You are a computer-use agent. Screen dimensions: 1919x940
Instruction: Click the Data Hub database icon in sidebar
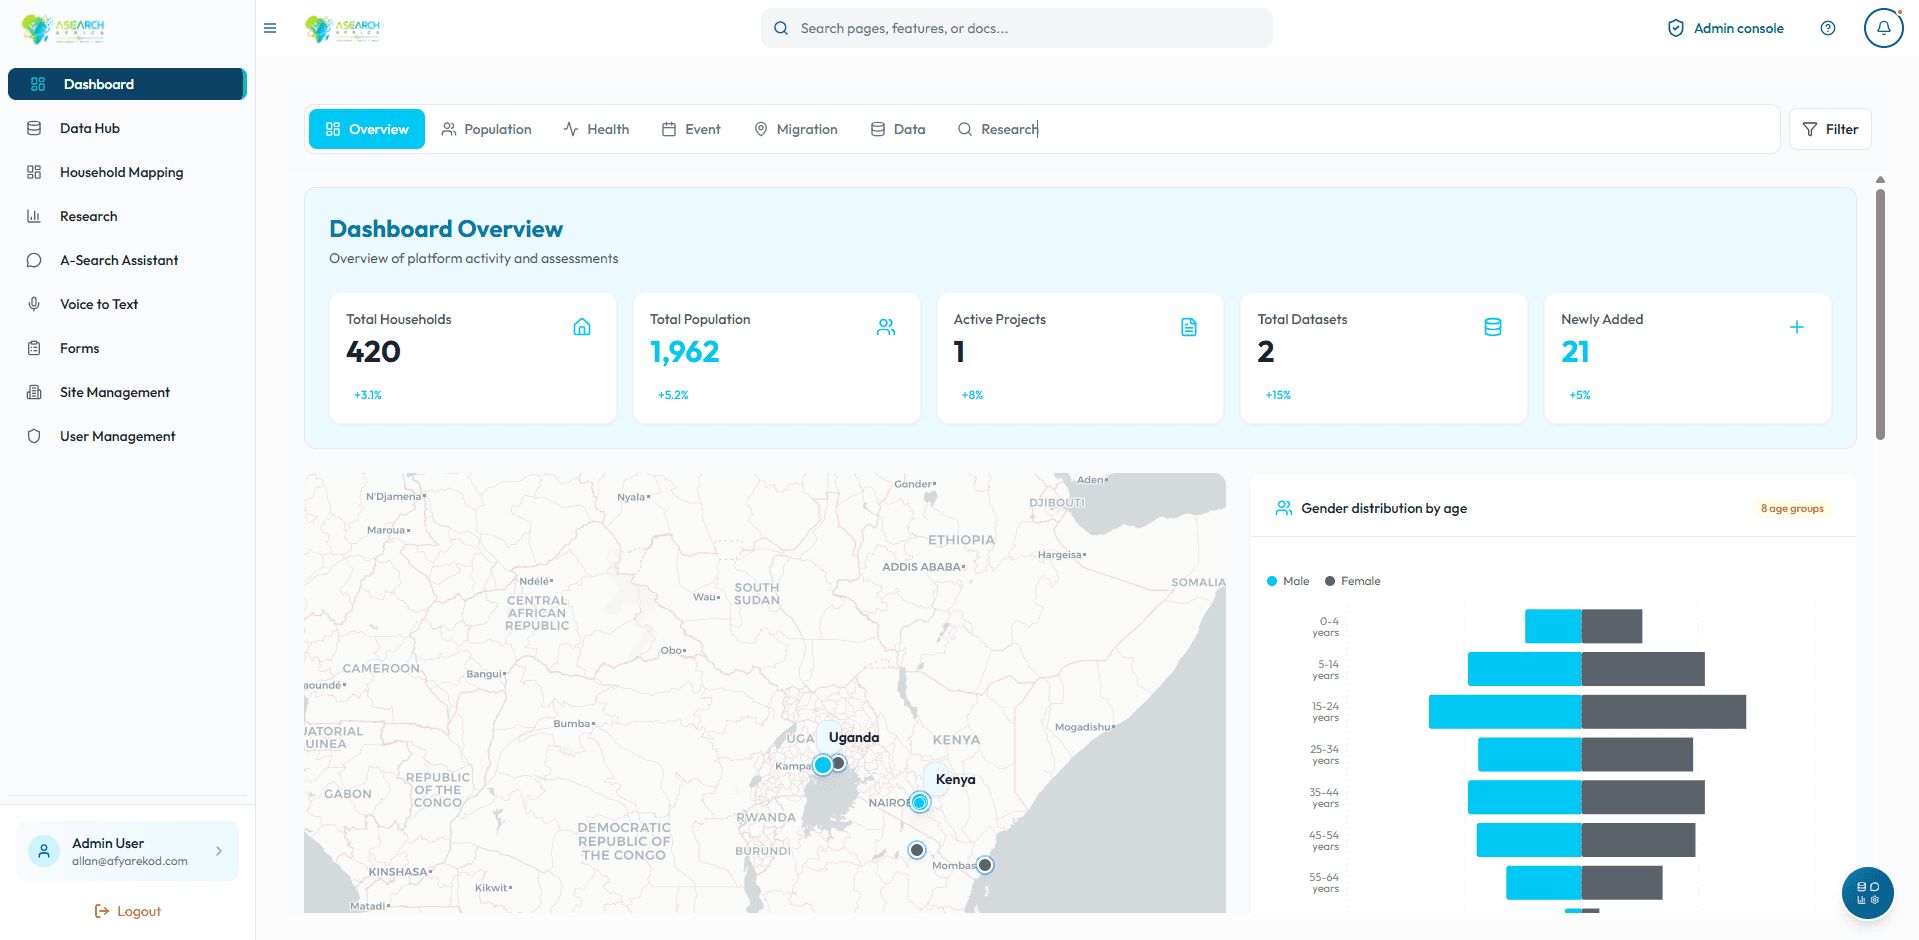click(34, 128)
